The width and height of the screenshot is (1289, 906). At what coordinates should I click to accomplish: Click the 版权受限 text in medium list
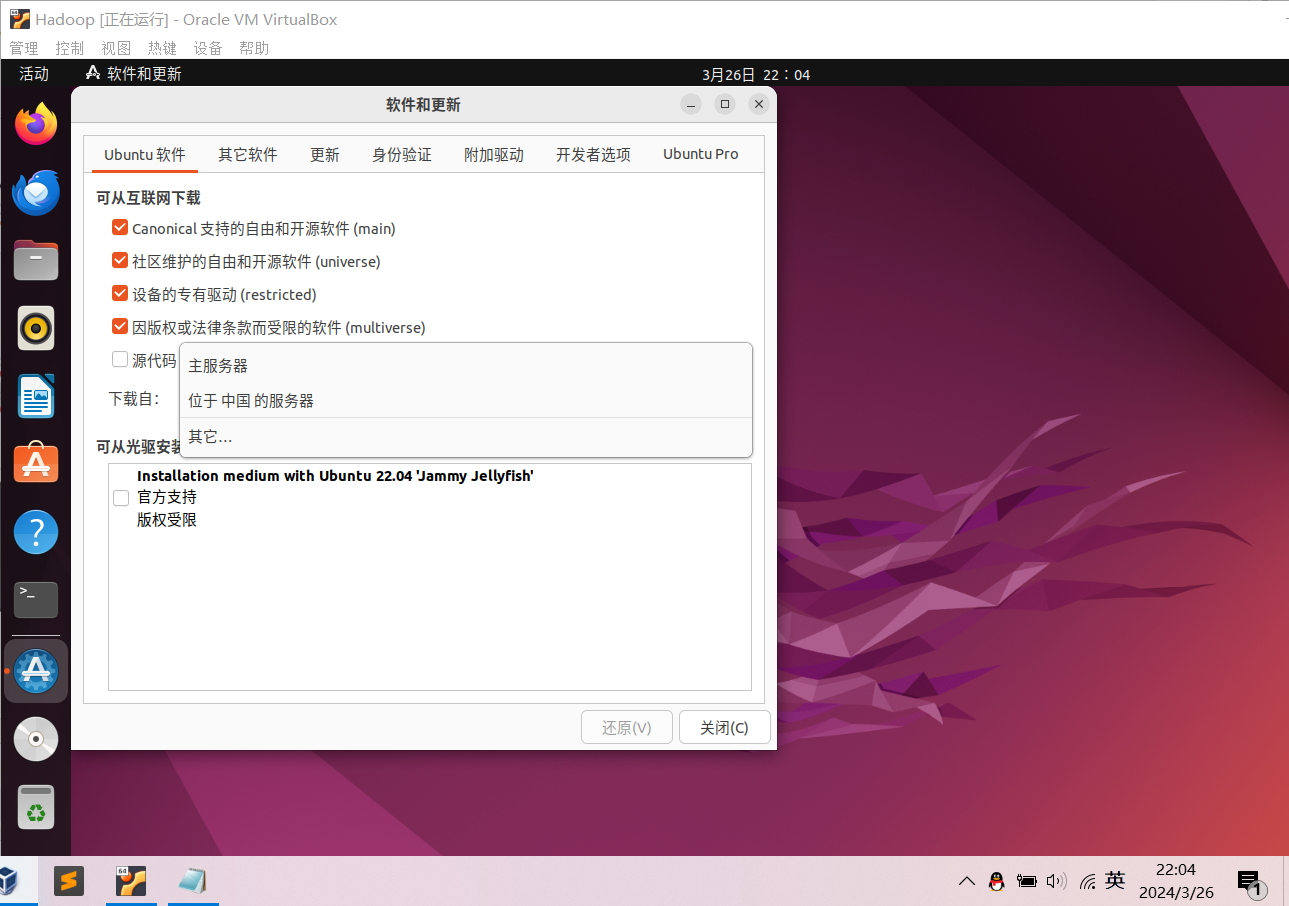tap(167, 520)
